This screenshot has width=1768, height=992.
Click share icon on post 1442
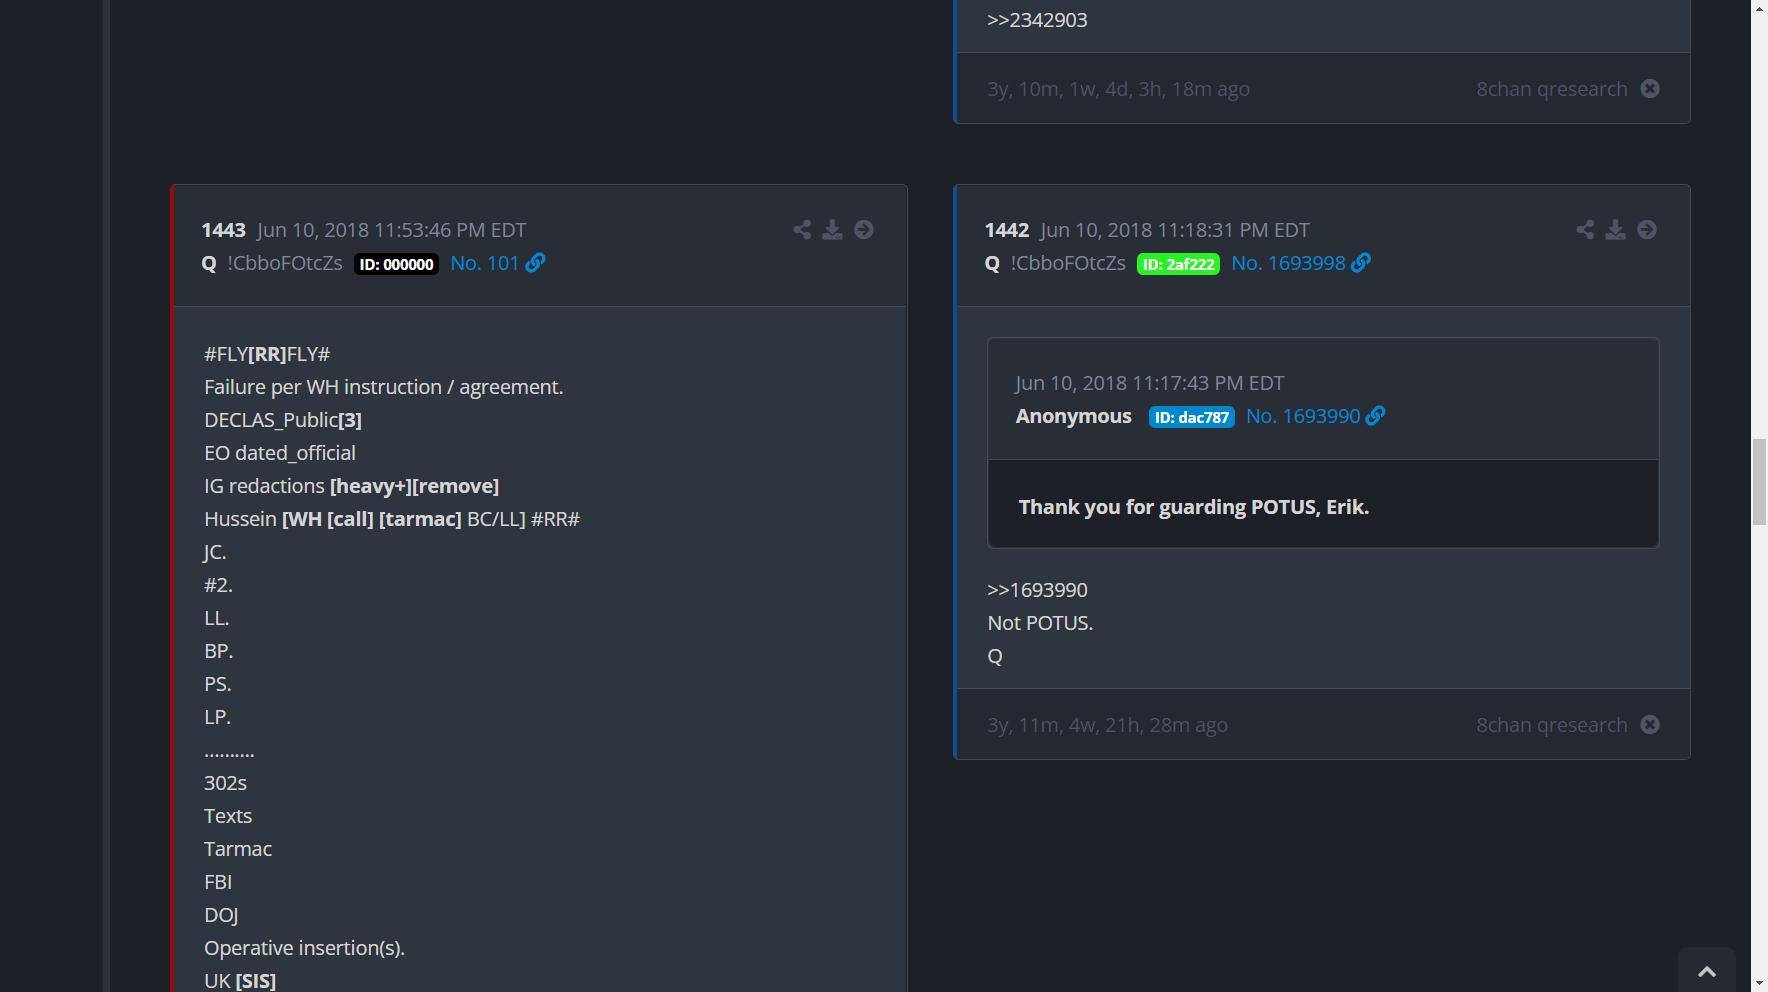(1585, 230)
